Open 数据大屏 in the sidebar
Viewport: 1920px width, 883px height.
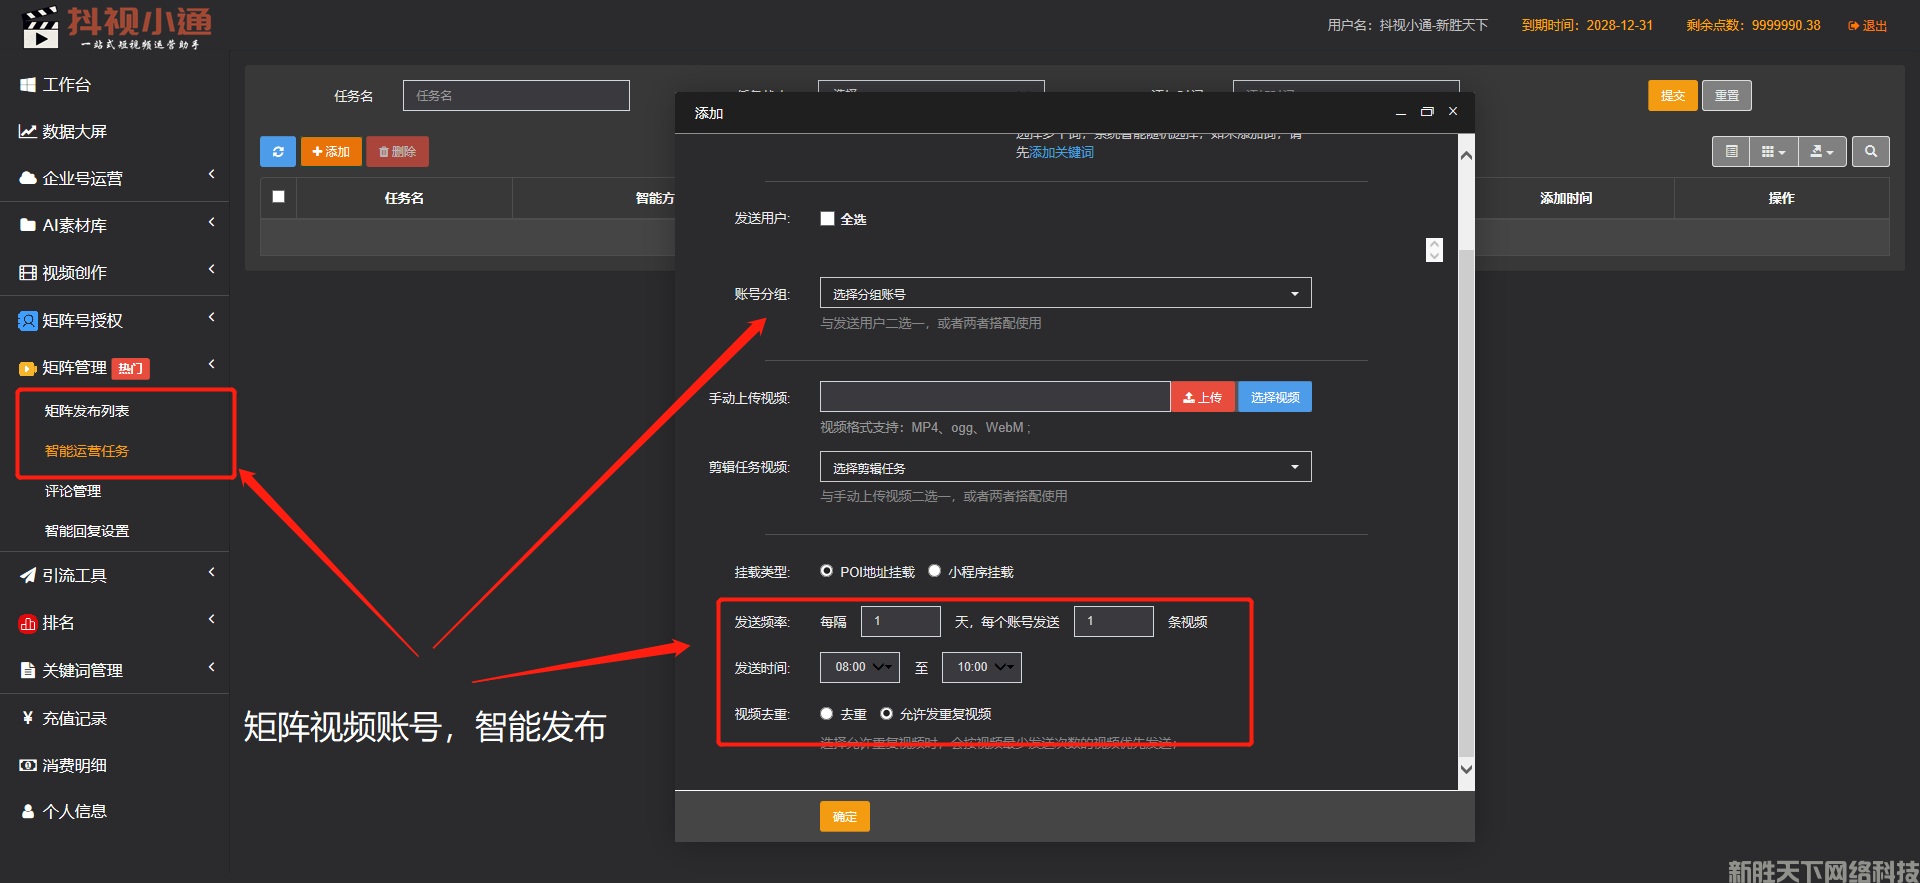click(x=74, y=132)
